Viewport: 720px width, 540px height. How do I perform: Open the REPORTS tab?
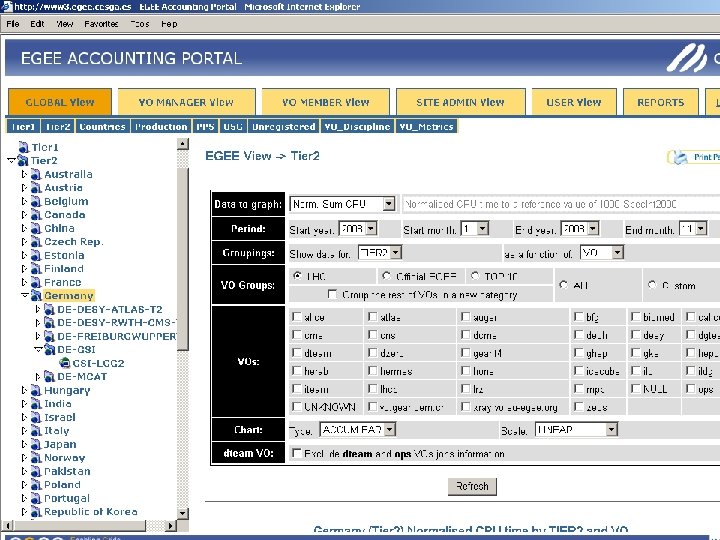(x=661, y=102)
